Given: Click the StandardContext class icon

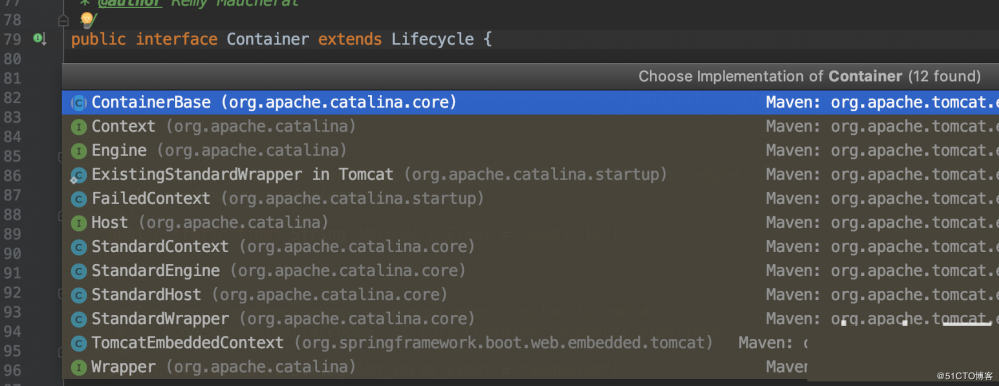Looking at the screenshot, I should pos(78,247).
